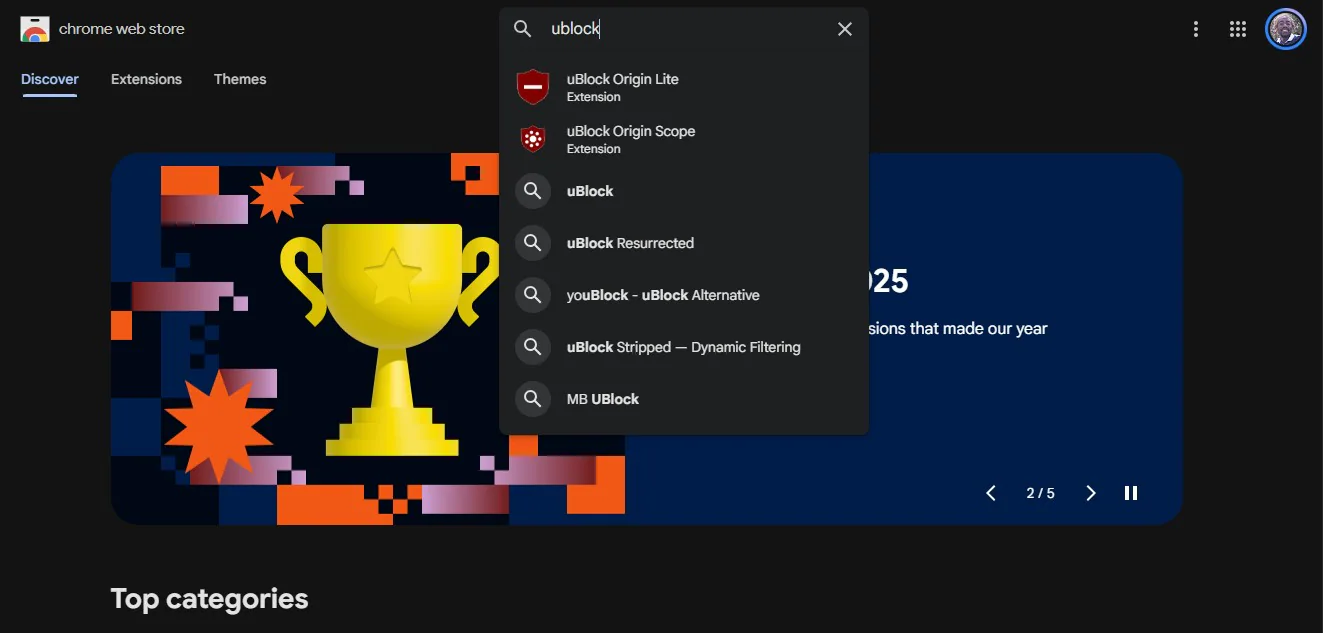Open the Google account profile avatar

1286,29
